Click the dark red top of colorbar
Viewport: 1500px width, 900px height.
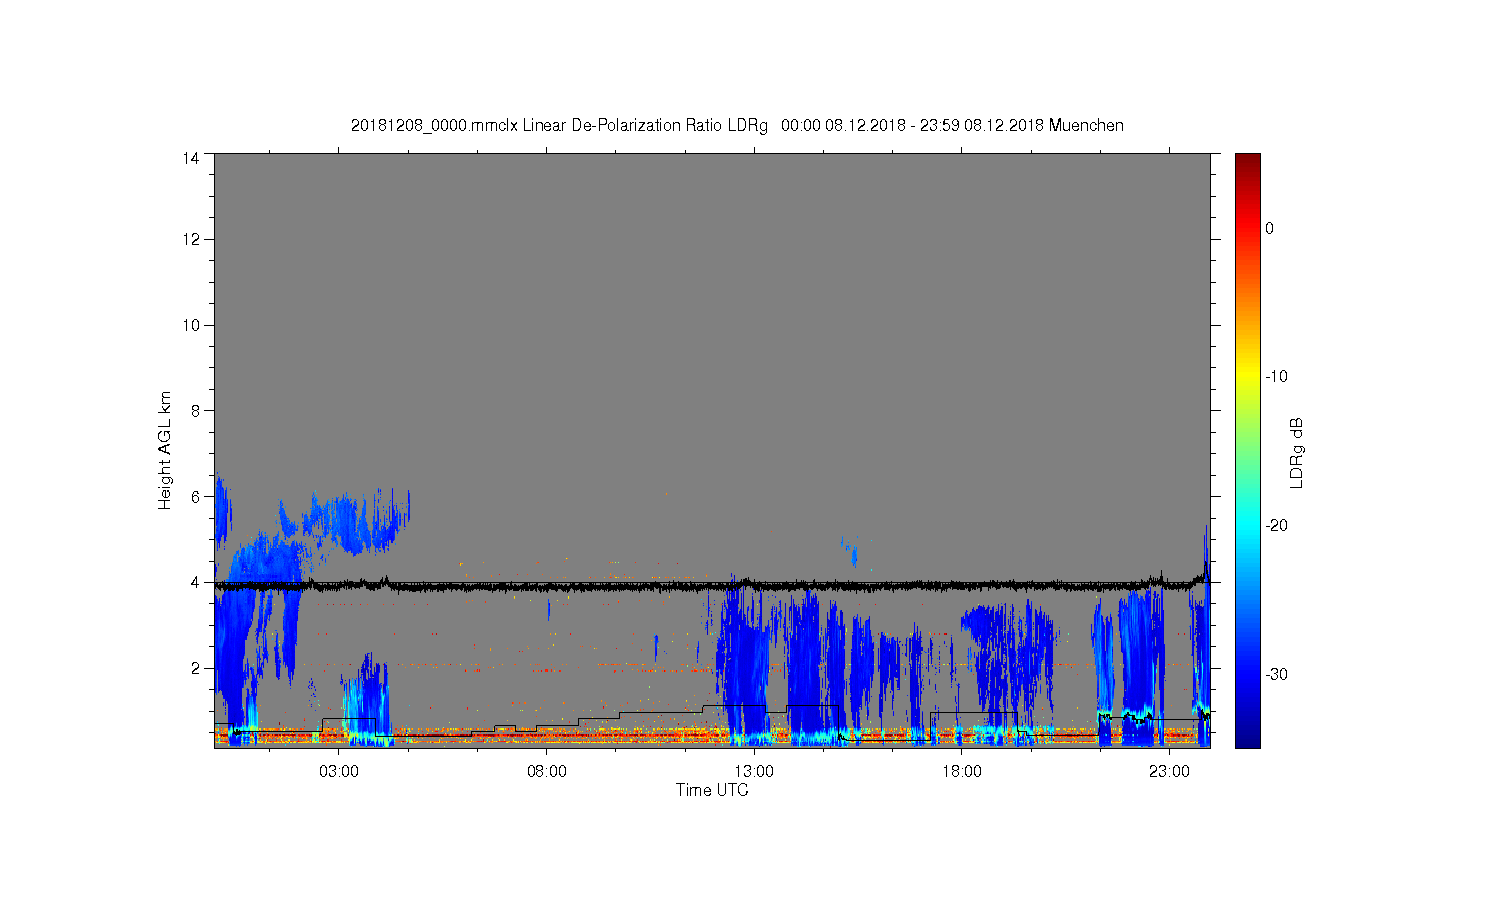[x=1248, y=163]
